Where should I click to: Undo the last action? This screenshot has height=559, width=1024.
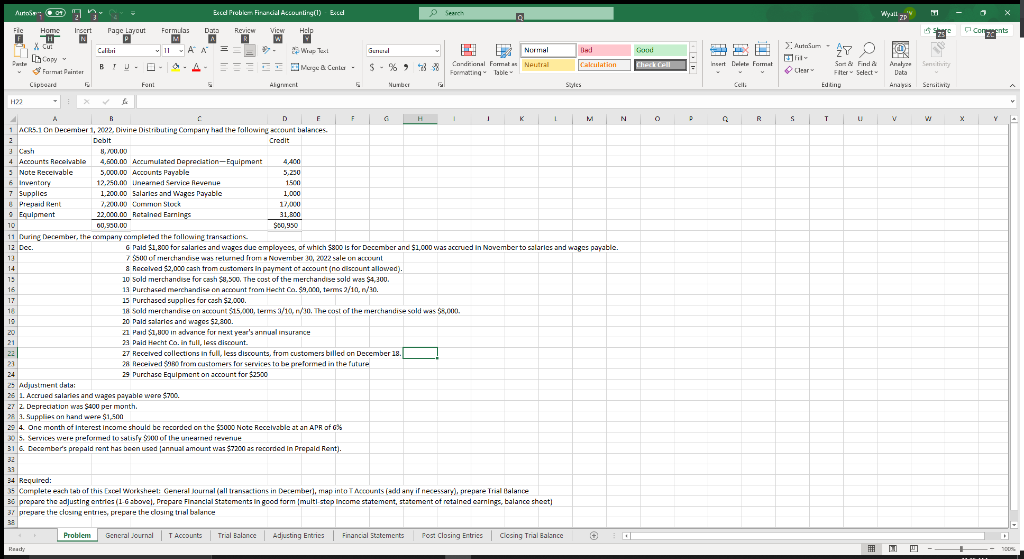(x=93, y=12)
